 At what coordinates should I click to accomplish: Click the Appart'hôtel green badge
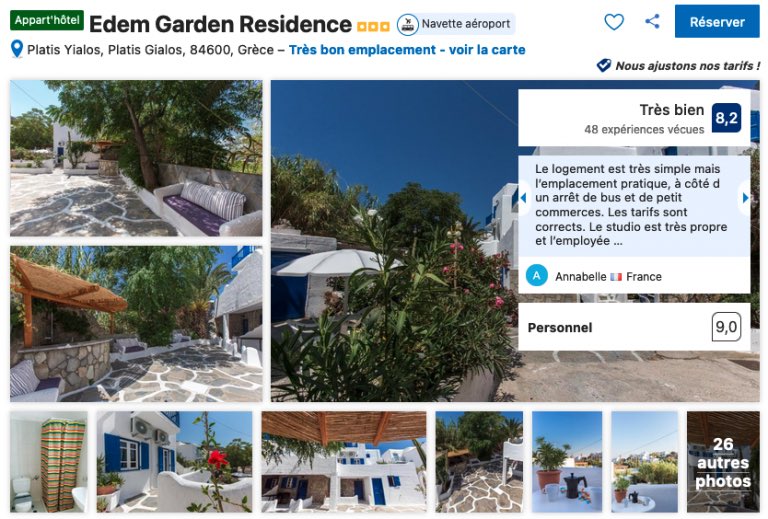(x=47, y=21)
